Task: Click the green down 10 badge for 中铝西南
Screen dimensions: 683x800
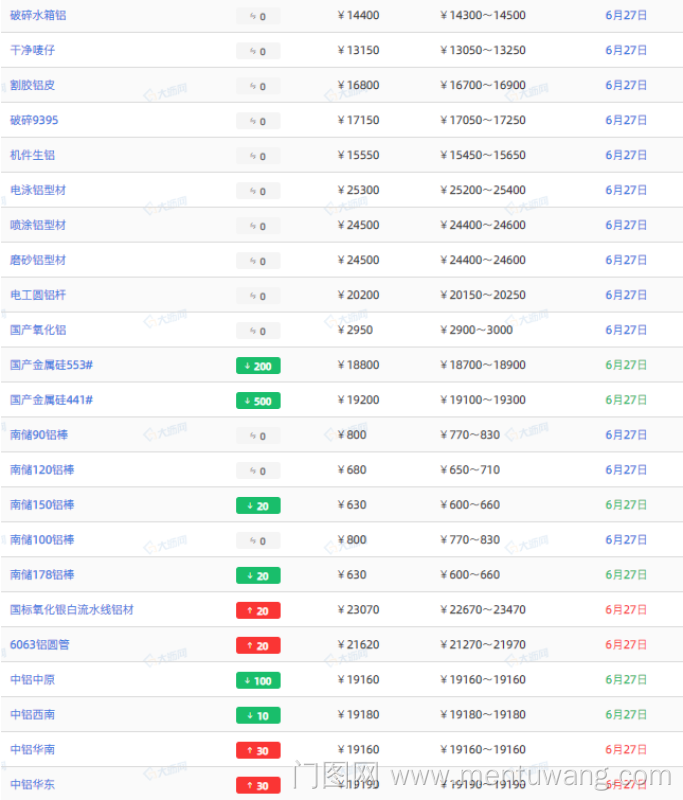Action: (258, 716)
